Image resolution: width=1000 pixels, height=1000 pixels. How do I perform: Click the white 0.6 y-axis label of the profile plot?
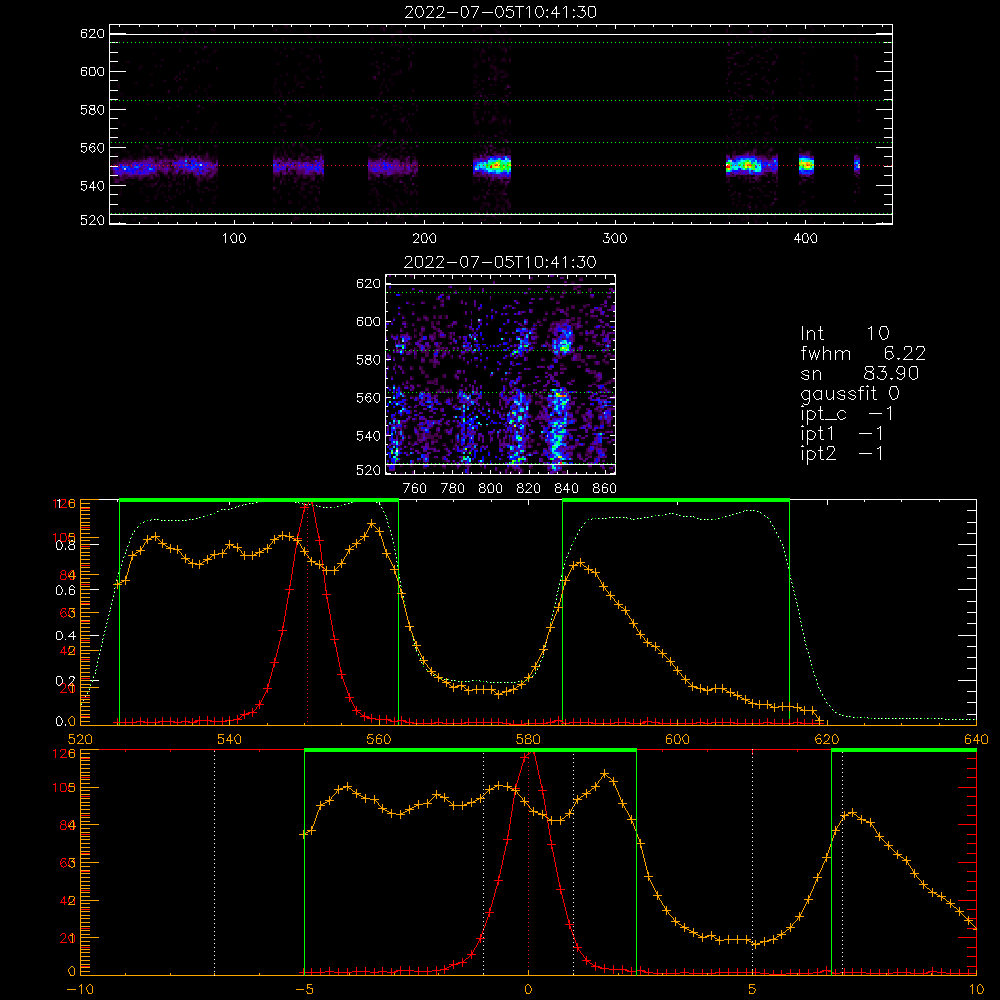64,591
